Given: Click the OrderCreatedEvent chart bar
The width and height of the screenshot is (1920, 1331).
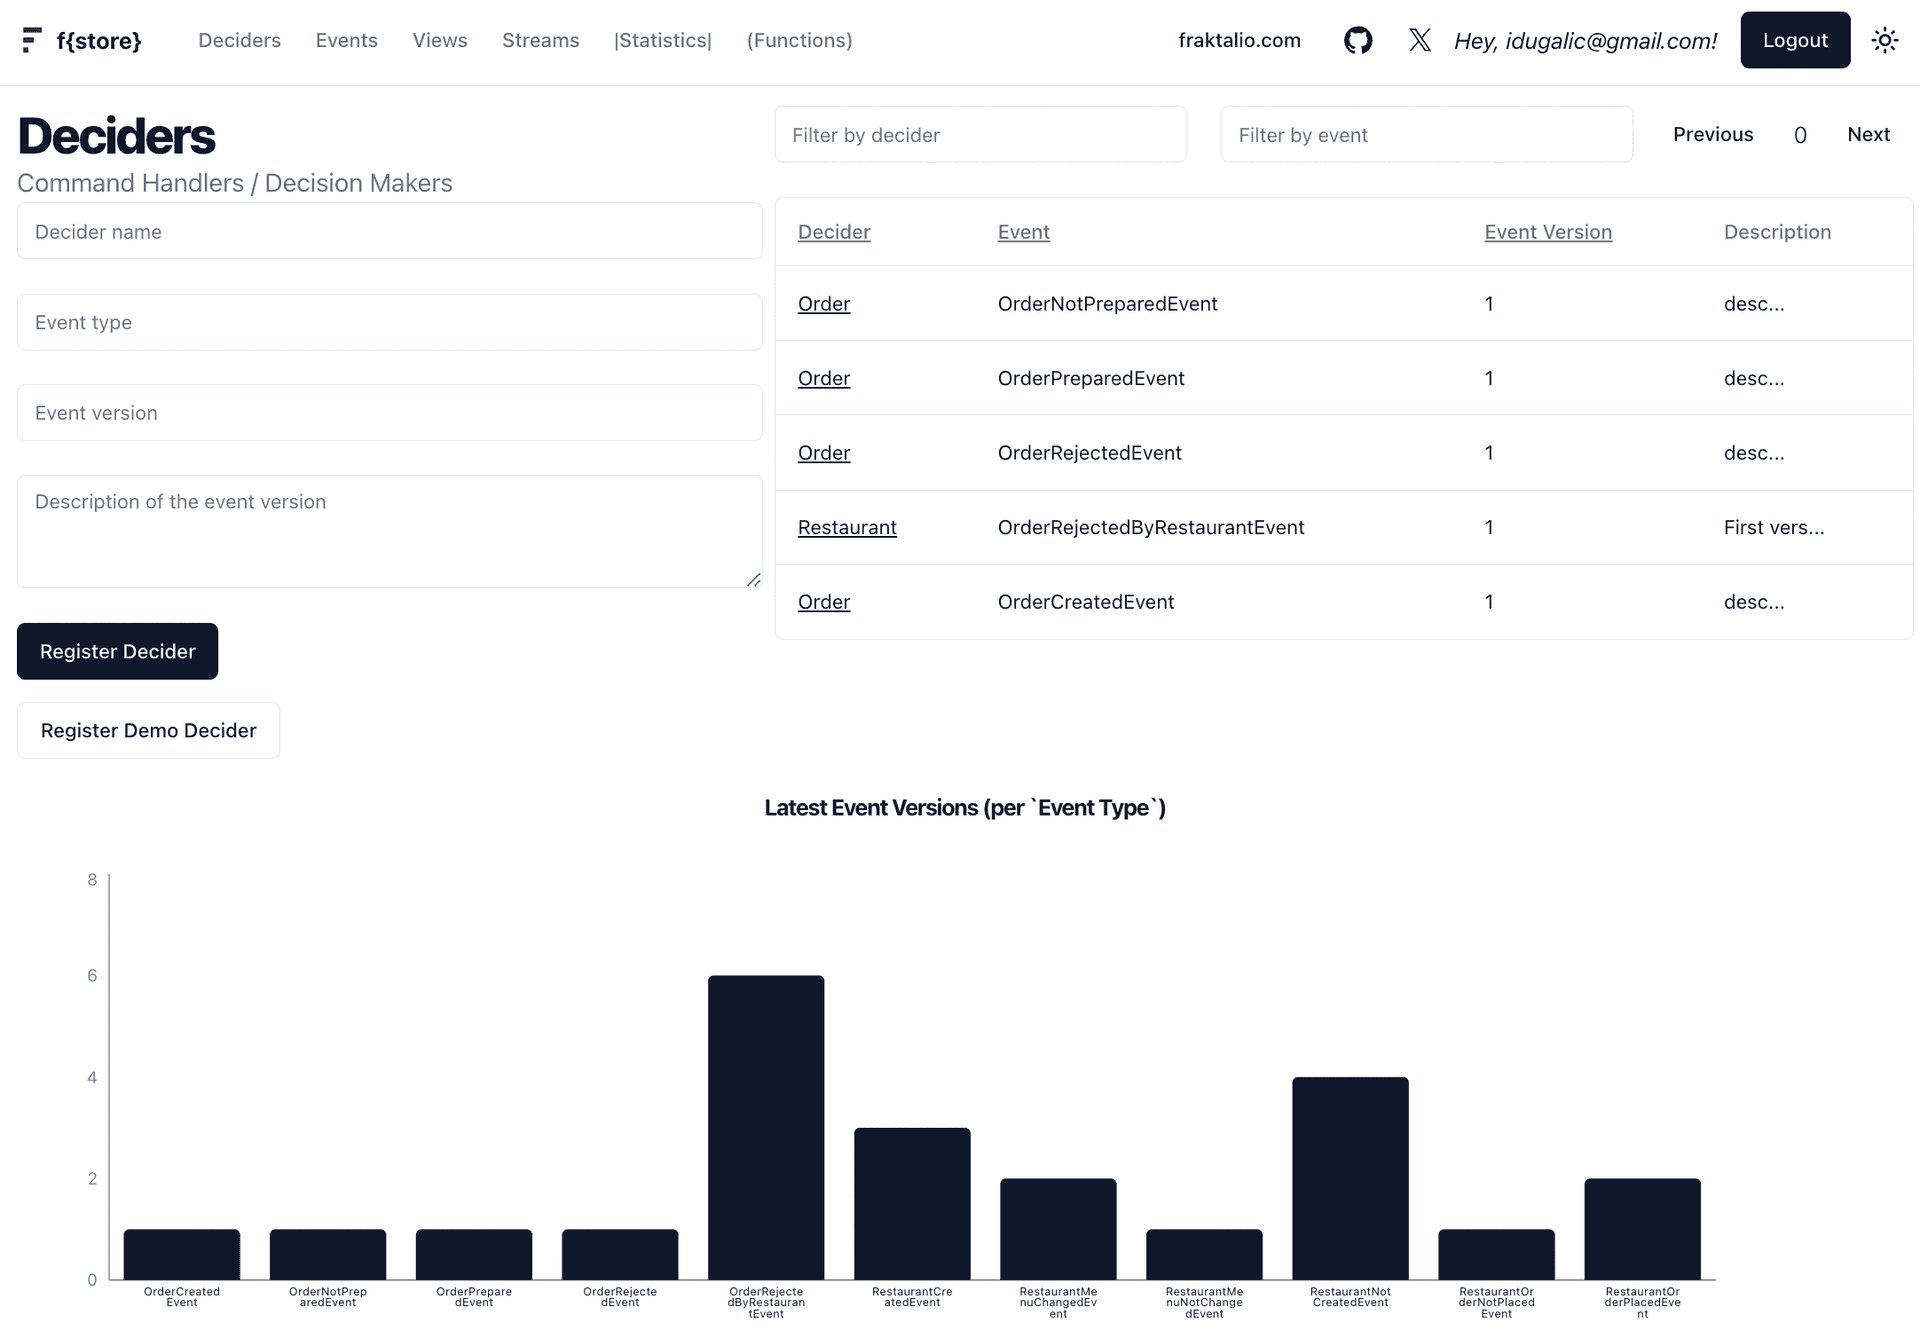Looking at the screenshot, I should (x=182, y=1254).
